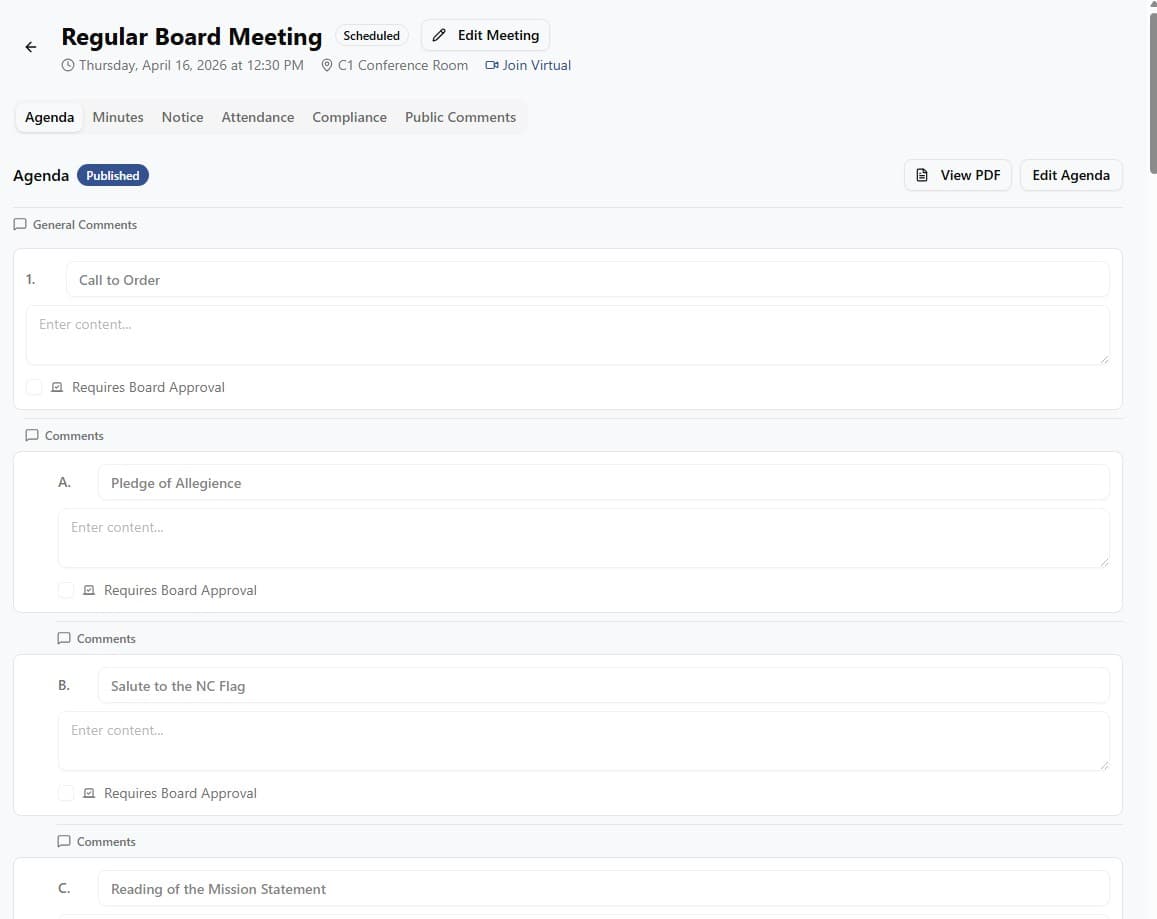This screenshot has width=1157, height=919.
Task: Click the C1 Conference Room location text
Action: point(403,65)
